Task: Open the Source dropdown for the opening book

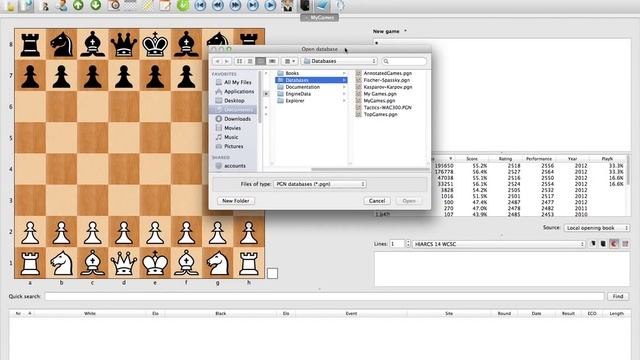Action: [596, 228]
